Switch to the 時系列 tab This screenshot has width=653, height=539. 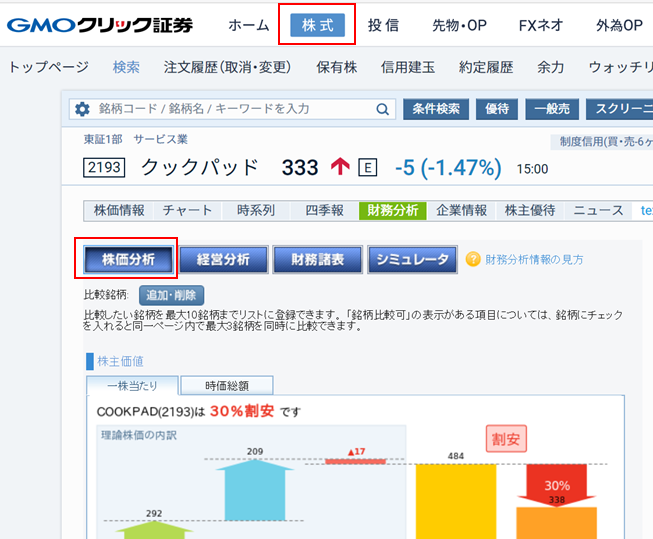point(256,210)
